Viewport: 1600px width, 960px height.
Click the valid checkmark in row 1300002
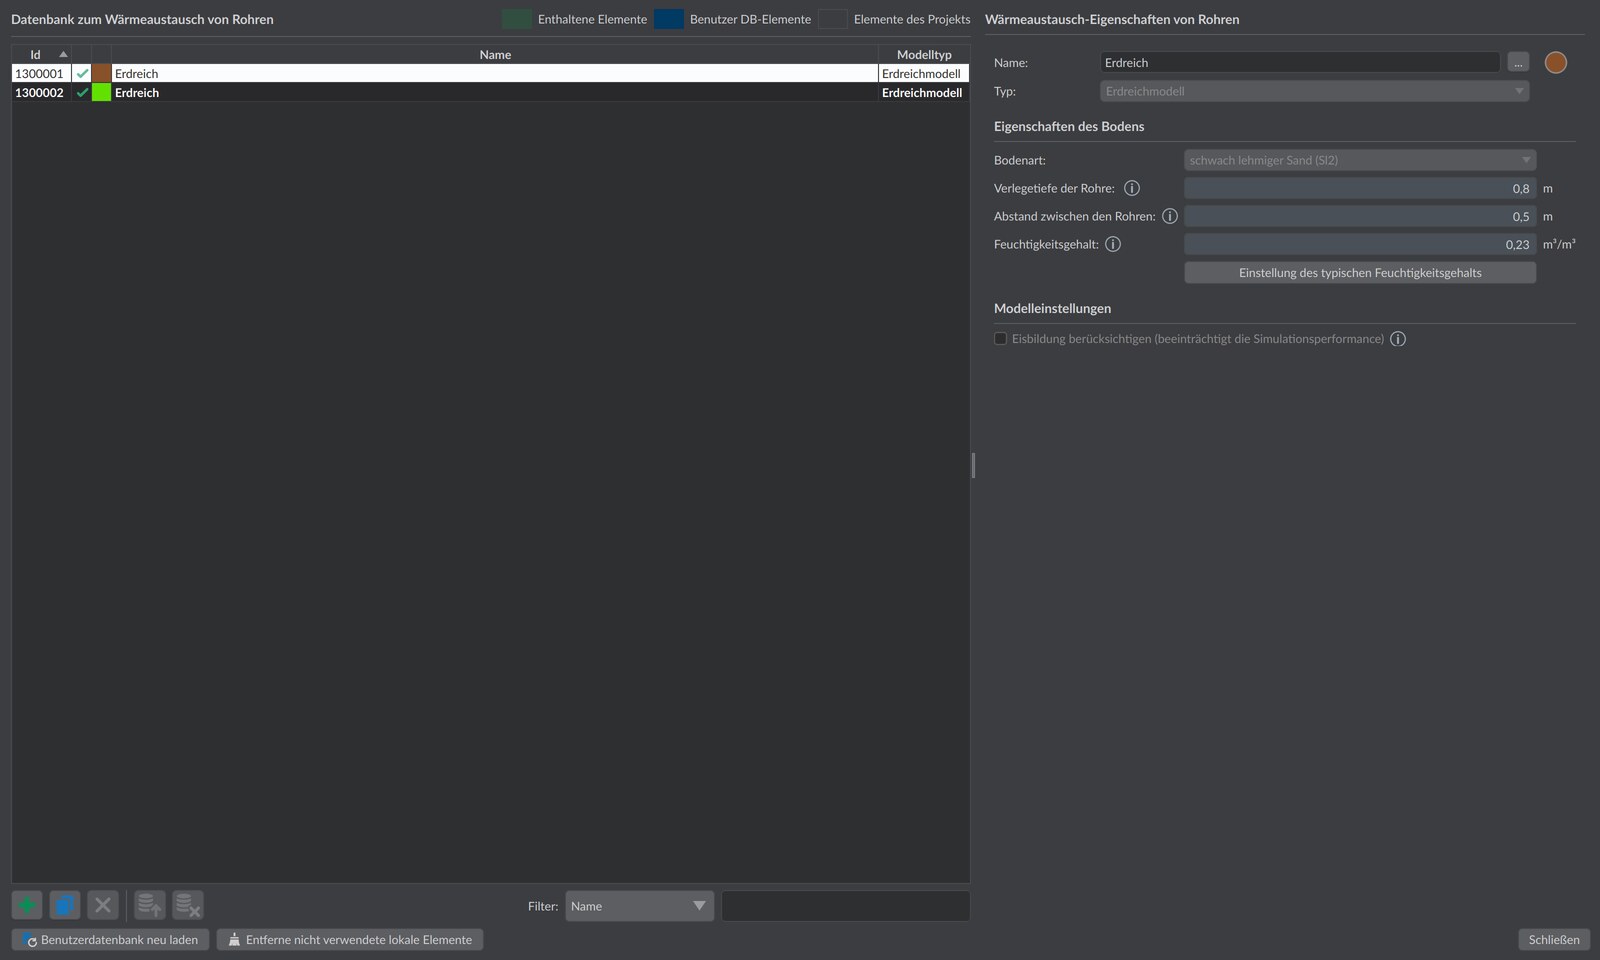pos(82,92)
